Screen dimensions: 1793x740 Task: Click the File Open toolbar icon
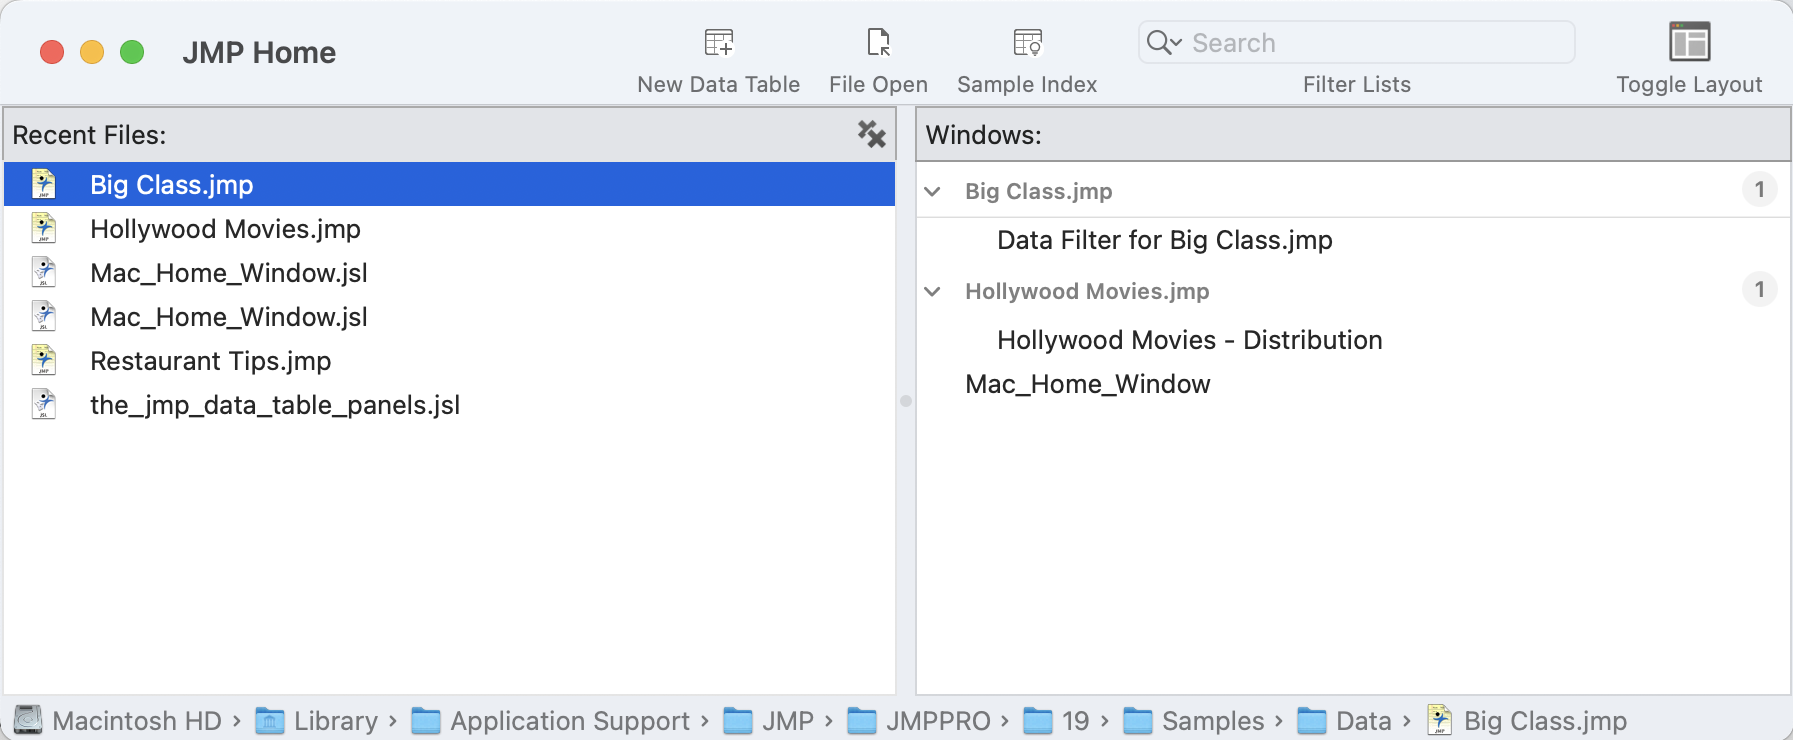(x=878, y=43)
